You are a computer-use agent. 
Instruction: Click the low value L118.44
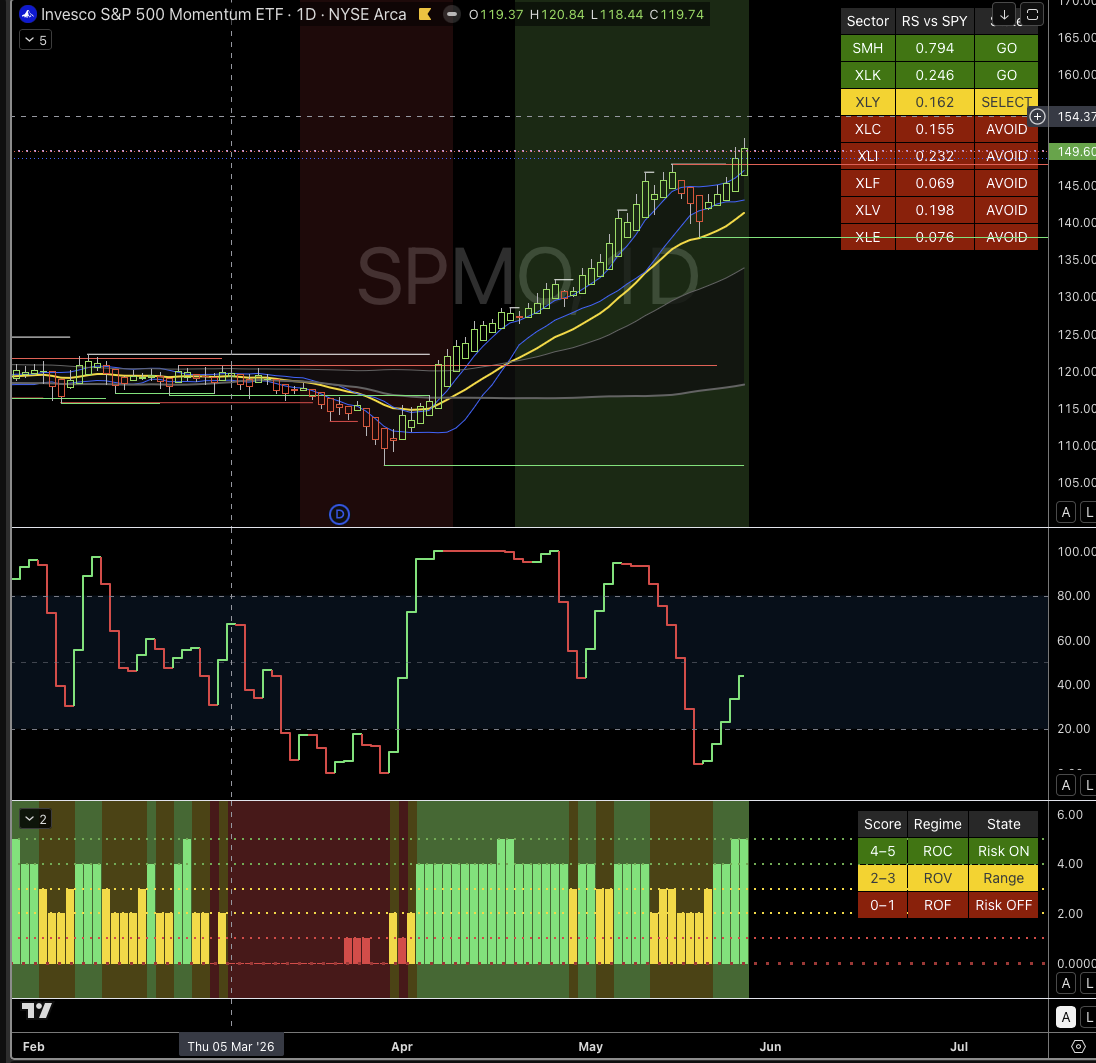[x=616, y=14]
